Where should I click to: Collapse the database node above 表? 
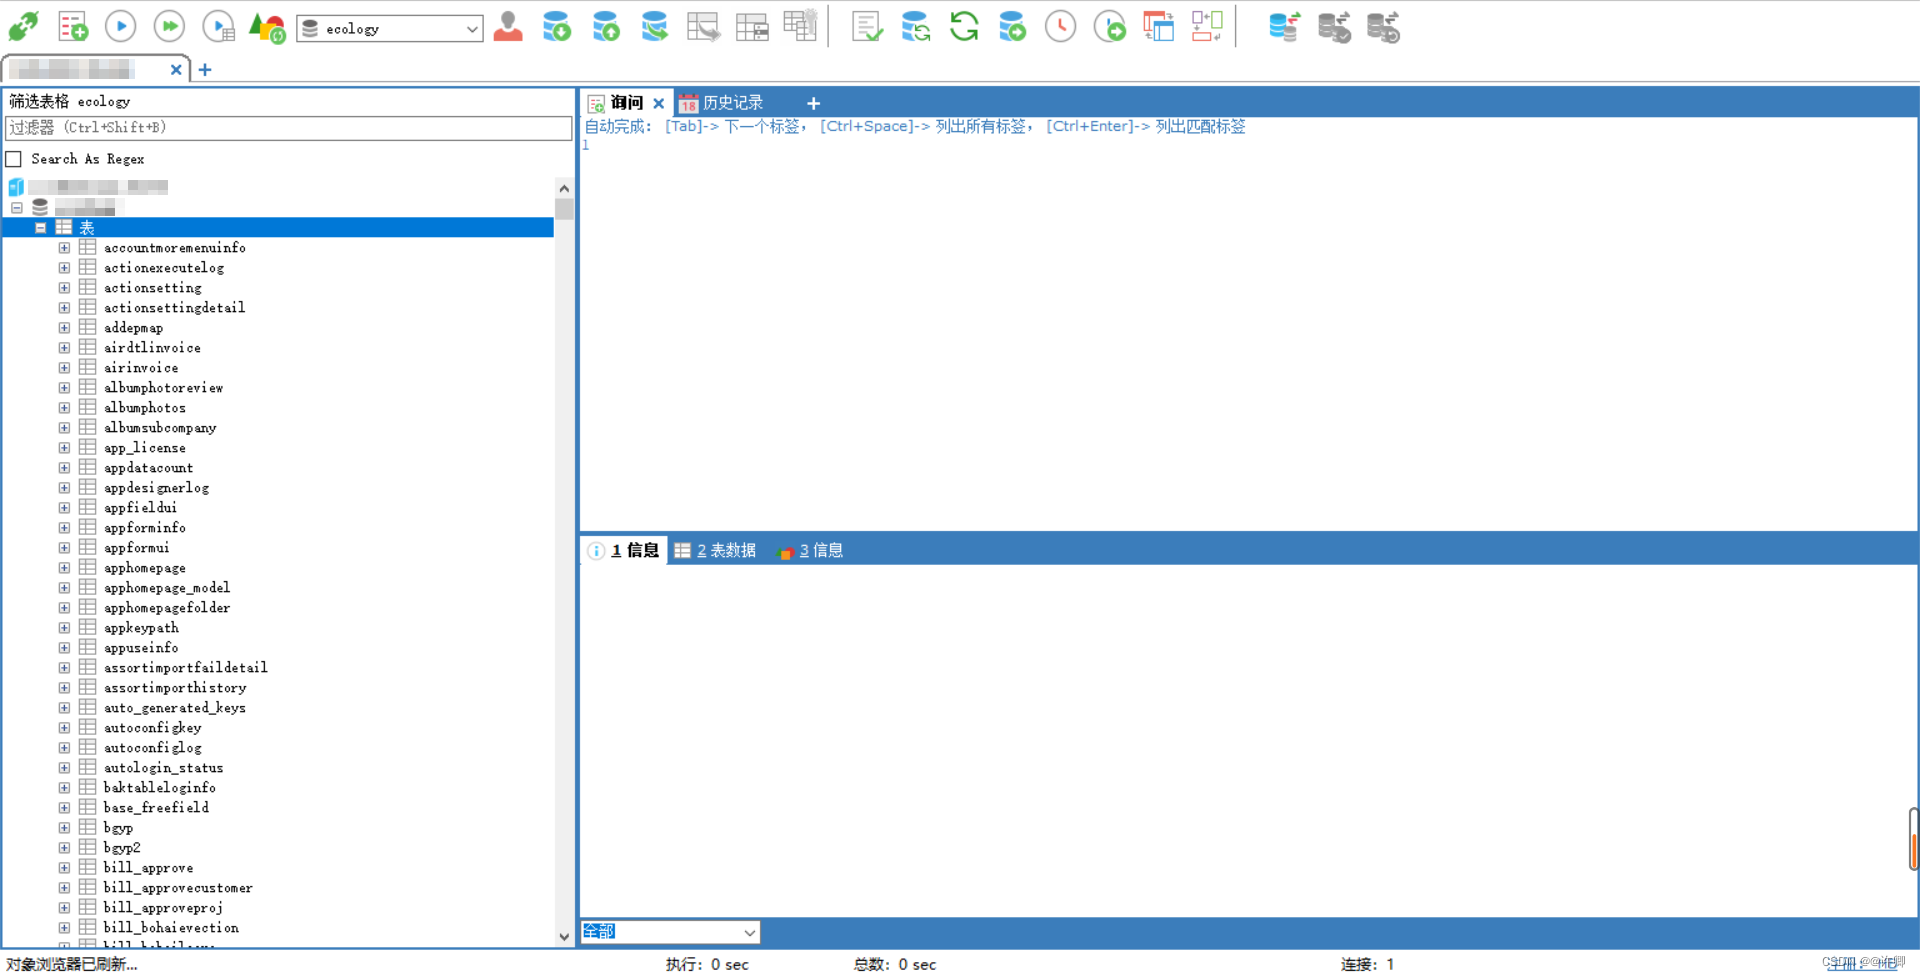17,208
